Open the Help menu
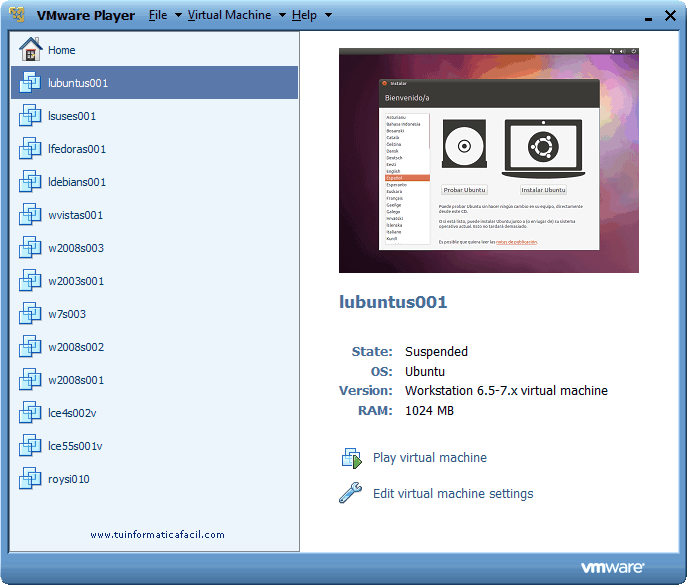The image size is (687, 585). [304, 15]
